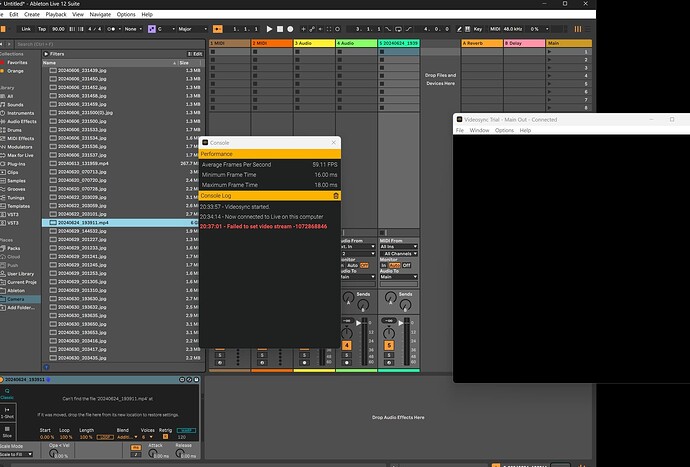Image resolution: width=690 pixels, height=467 pixels.
Task: Open the 'All Channels' dropdown
Action: tap(398, 254)
